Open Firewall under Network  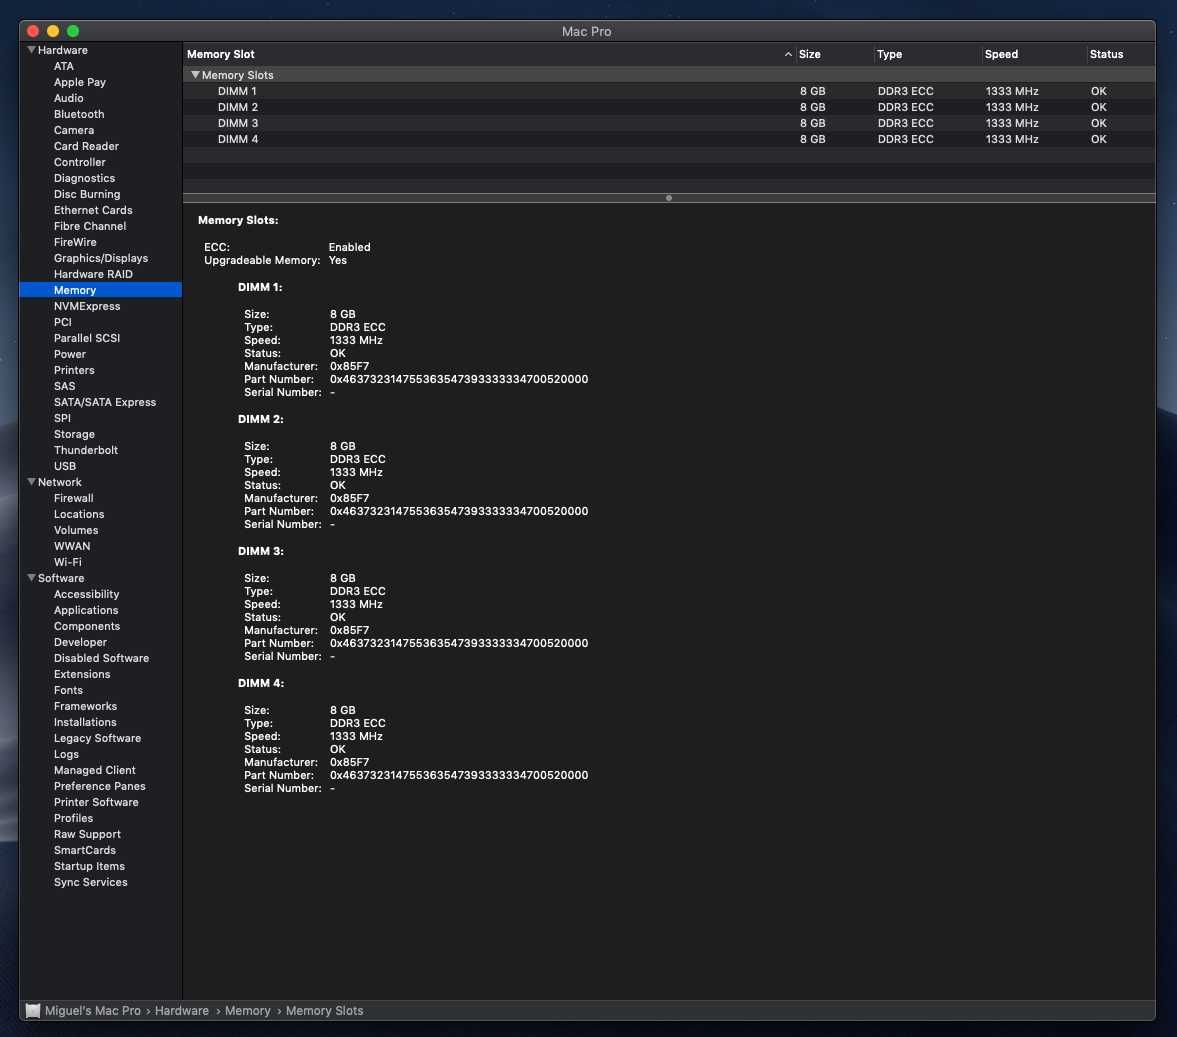[74, 499]
